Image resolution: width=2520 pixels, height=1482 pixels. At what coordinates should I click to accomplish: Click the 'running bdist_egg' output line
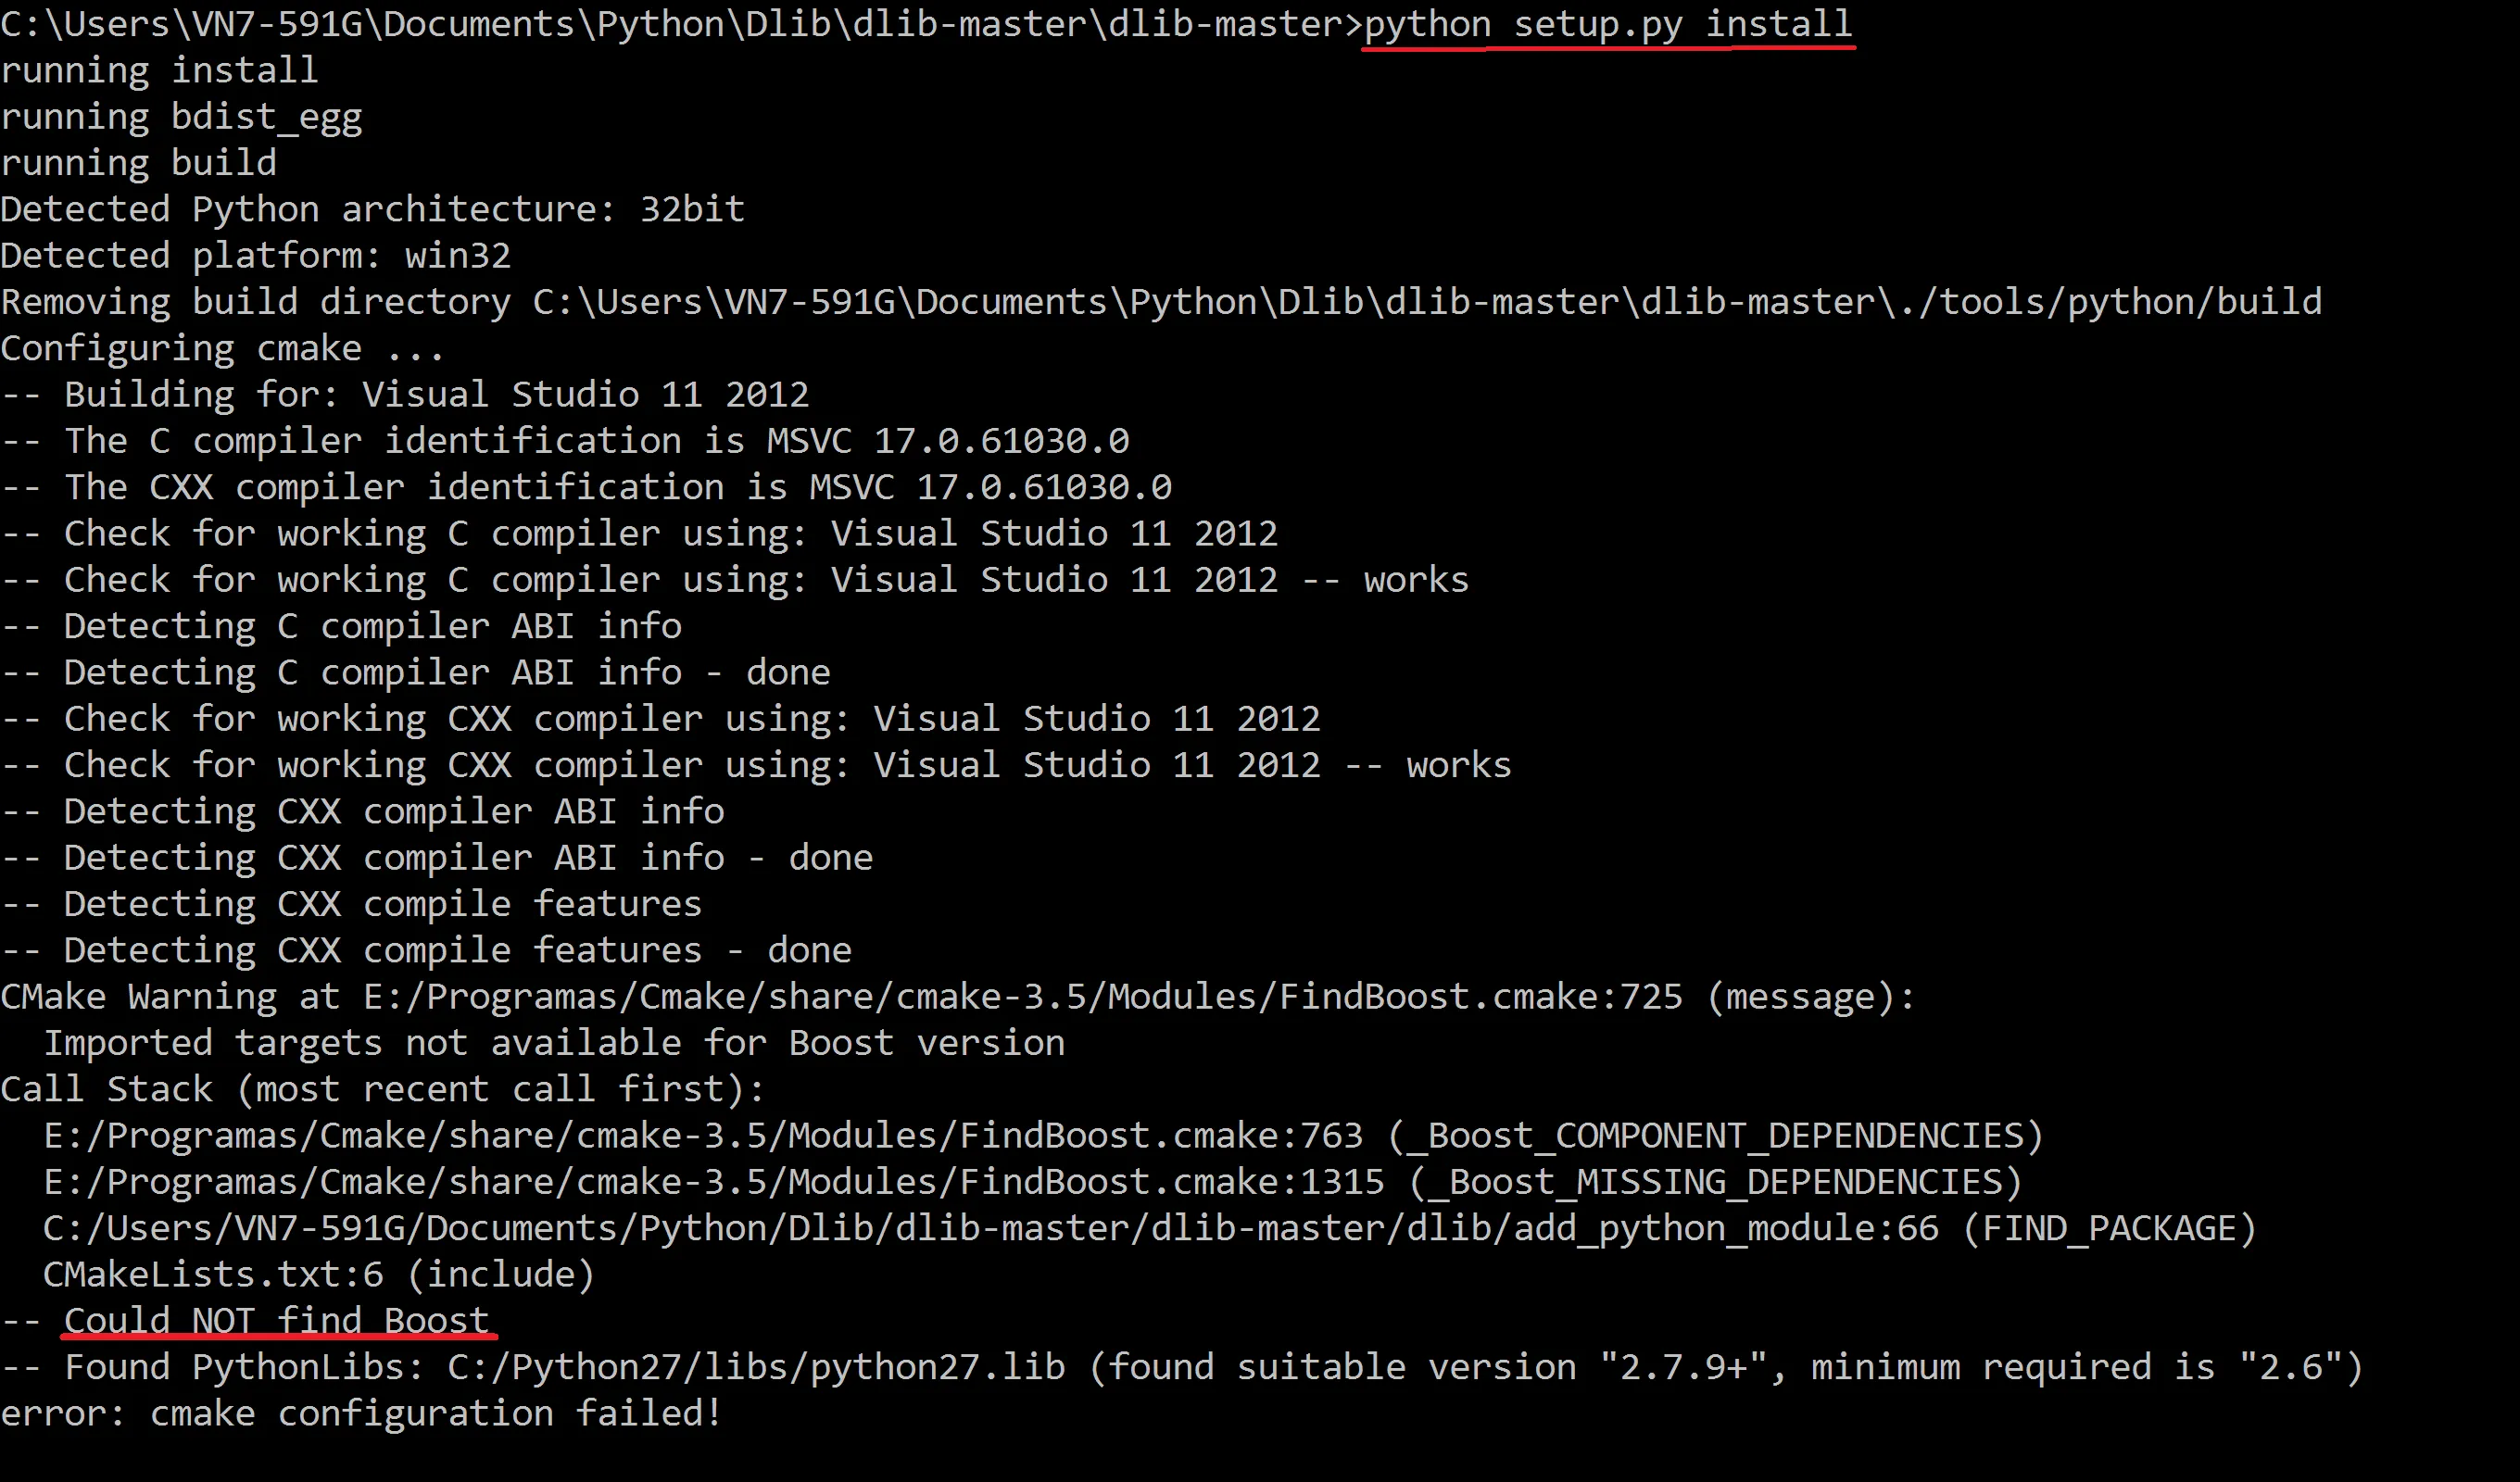point(181,117)
